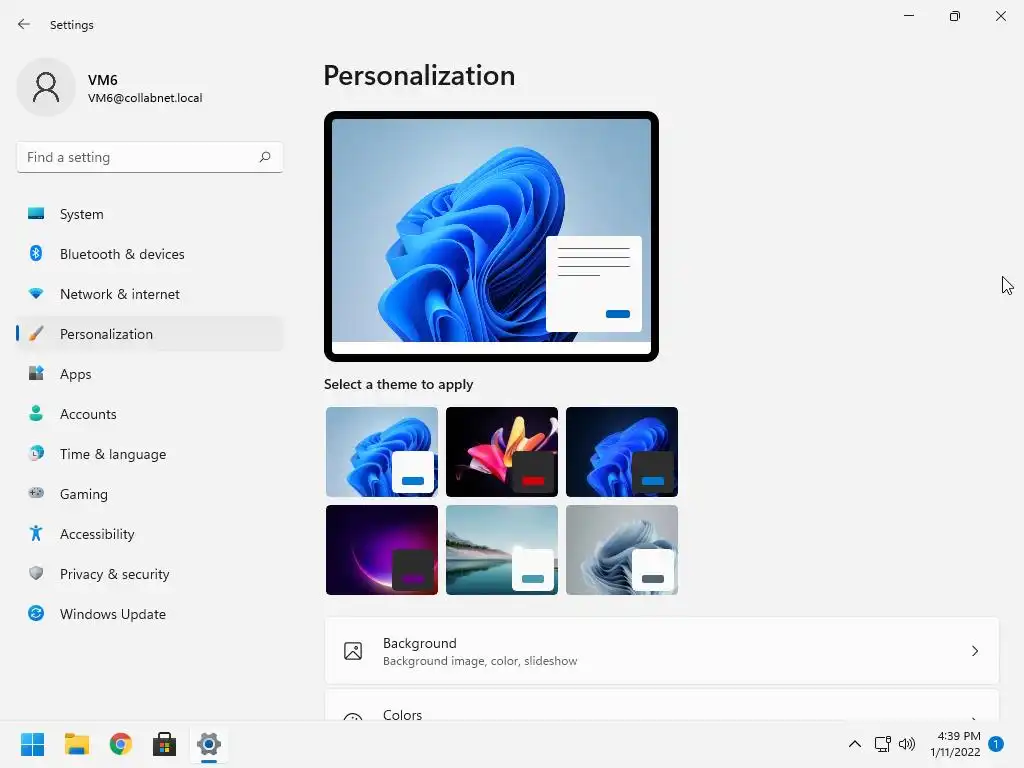Click the Apps icon in sidebar
Screen dimensions: 1024x768
click(36, 374)
